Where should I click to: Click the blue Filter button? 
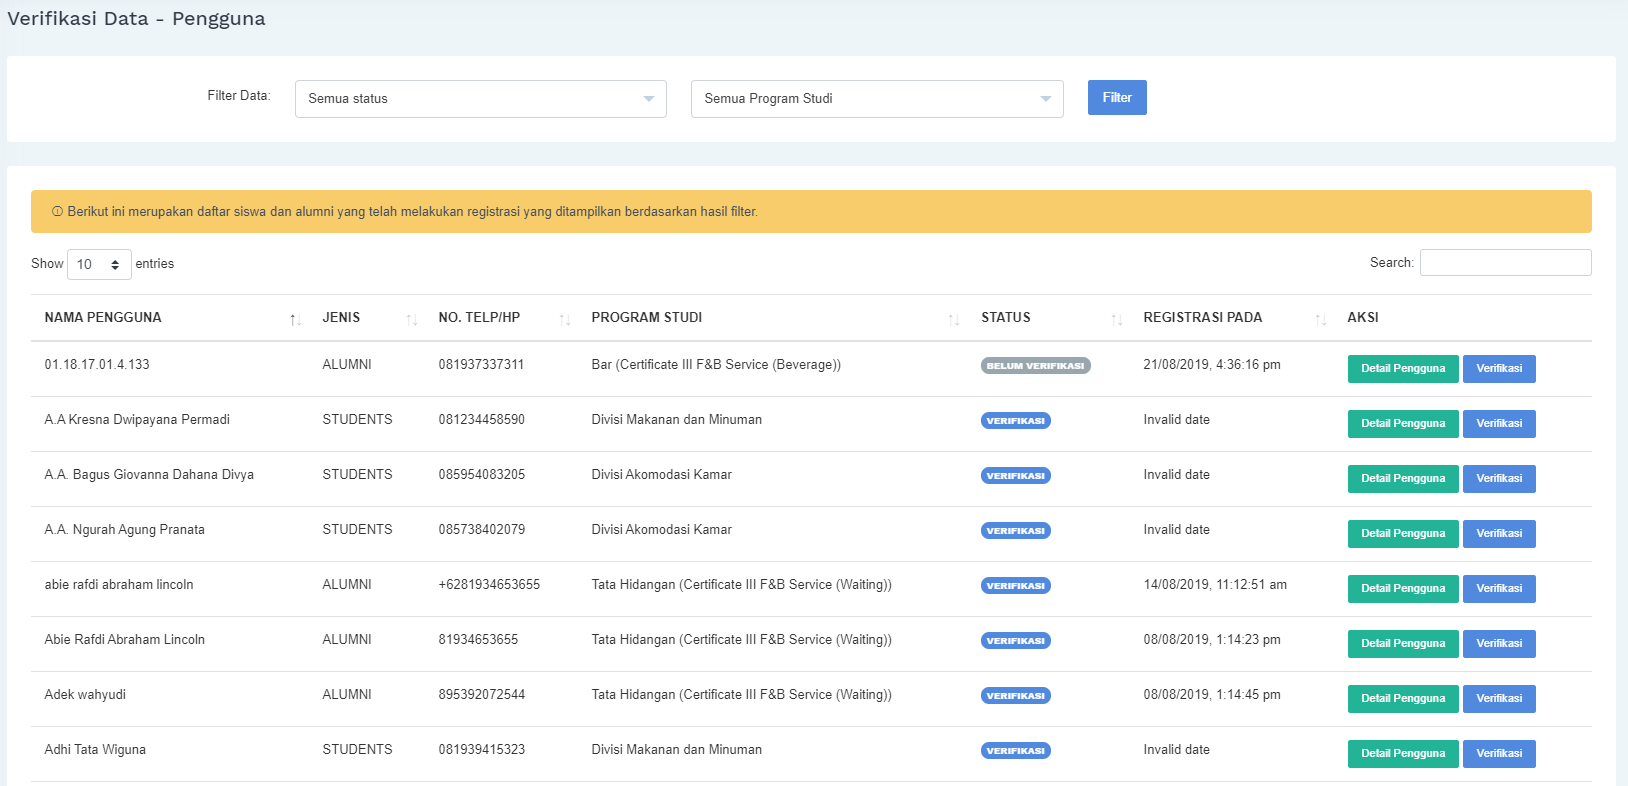click(x=1116, y=98)
